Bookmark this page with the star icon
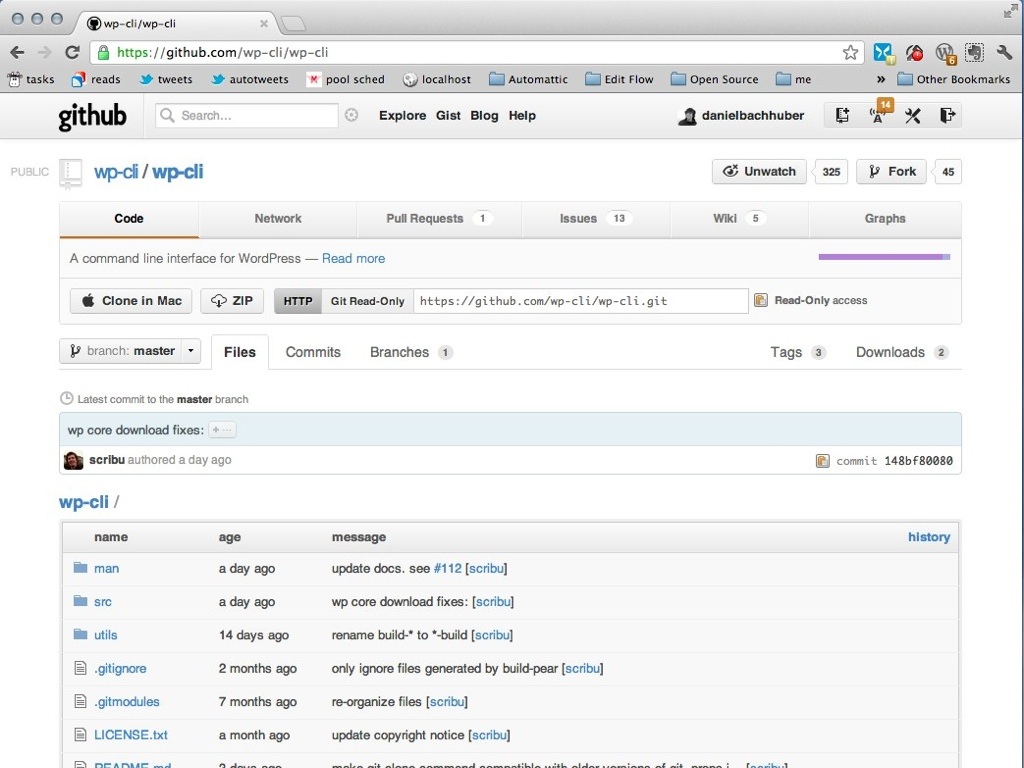Viewport: 1024px width, 768px height. coord(850,52)
